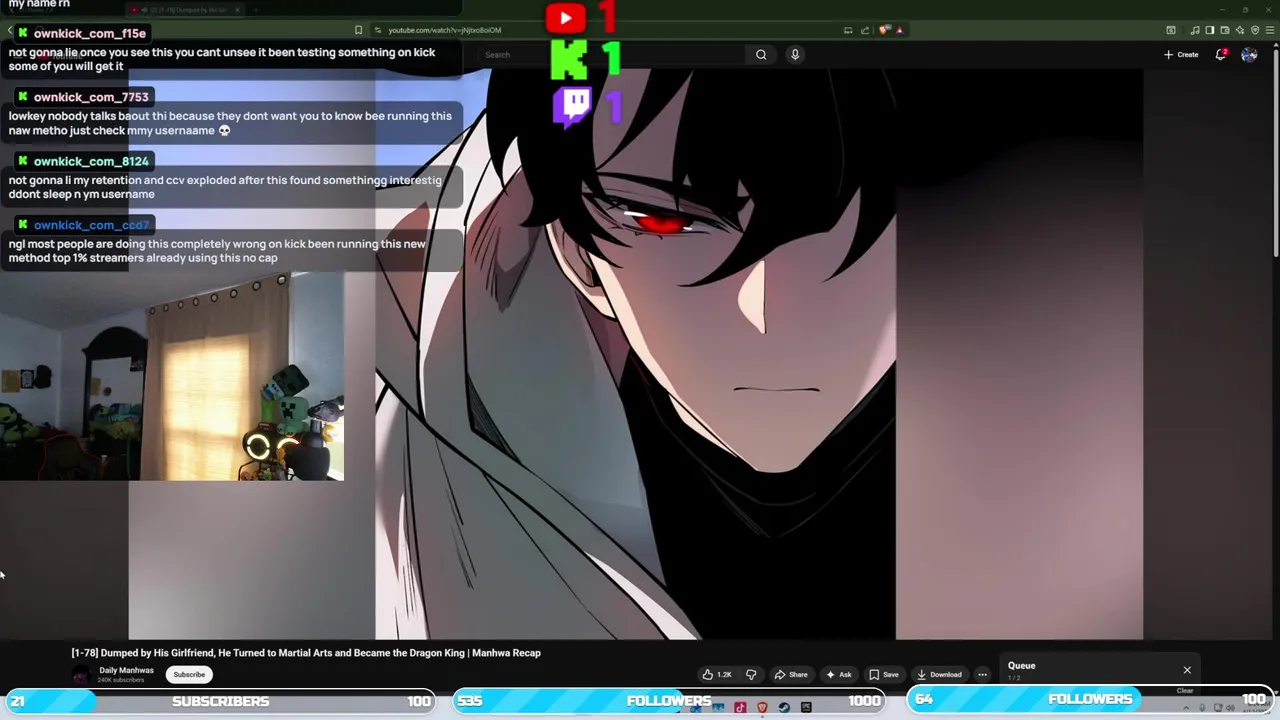Image resolution: width=1280 pixels, height=720 pixels.
Task: Click the browser address bar URL
Action: (444, 30)
